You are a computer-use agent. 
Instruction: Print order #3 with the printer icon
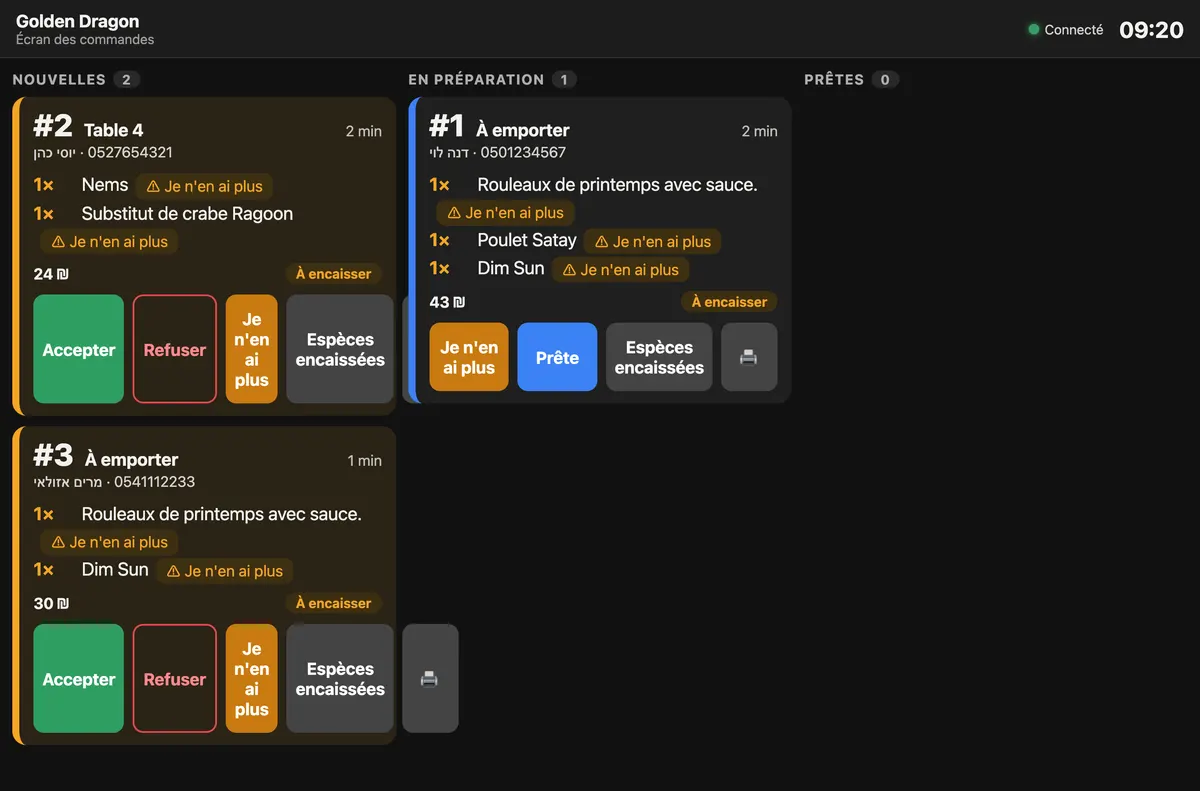tap(430, 679)
